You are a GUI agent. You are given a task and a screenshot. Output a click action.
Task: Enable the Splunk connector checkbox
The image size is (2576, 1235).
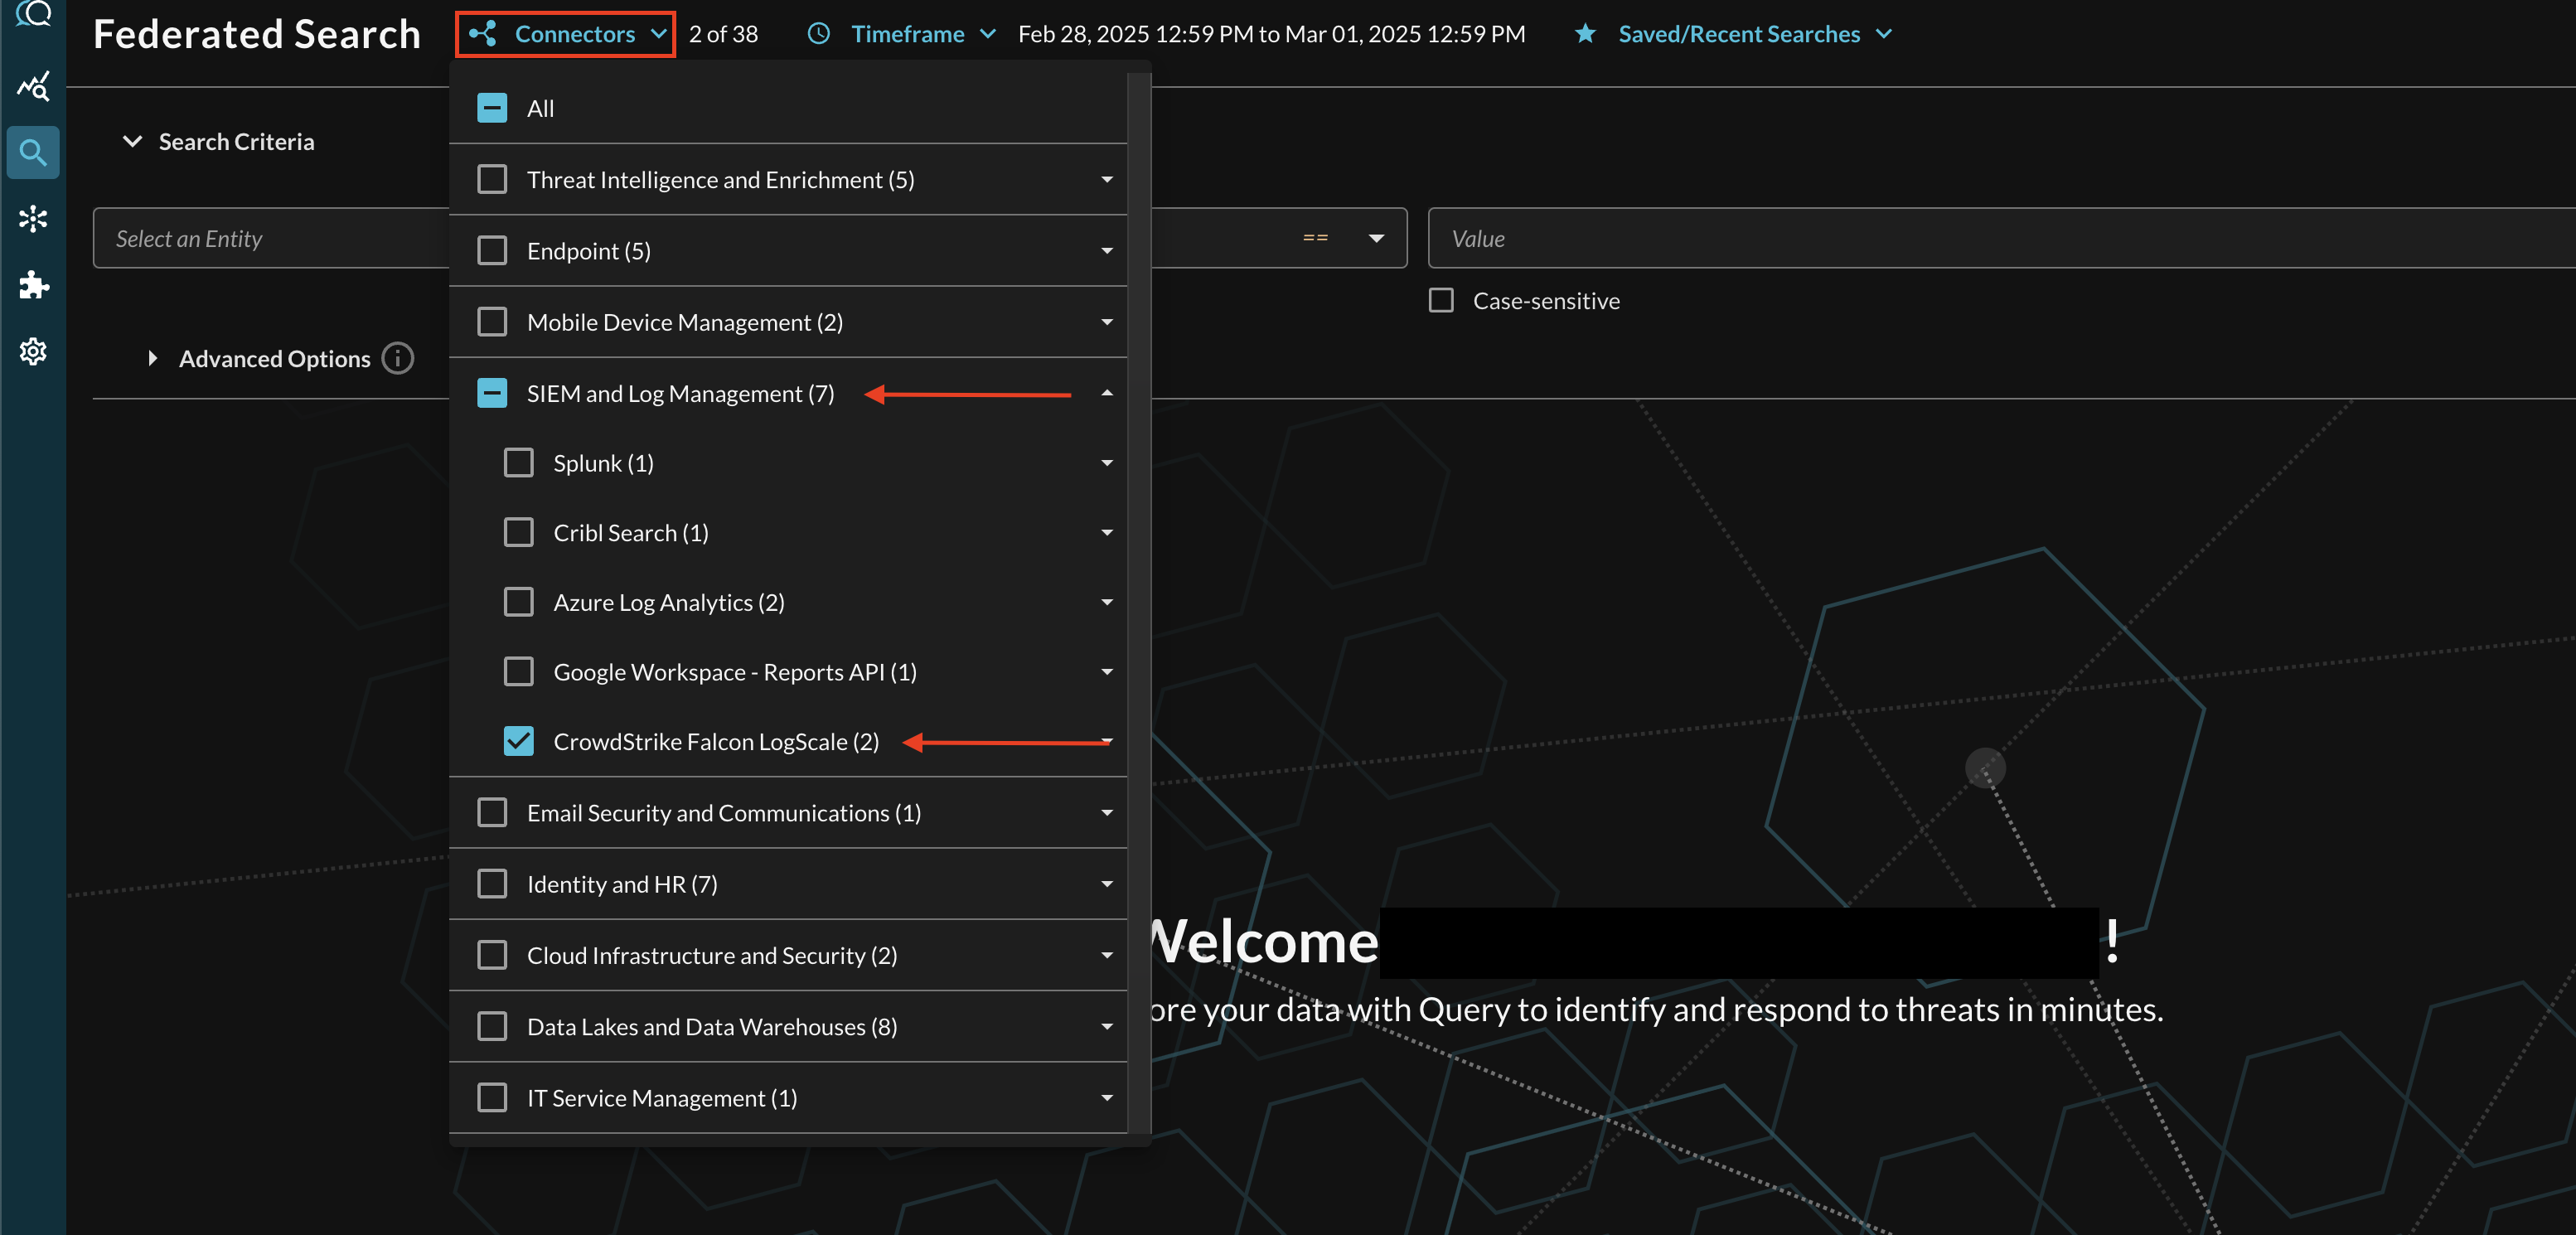point(519,462)
